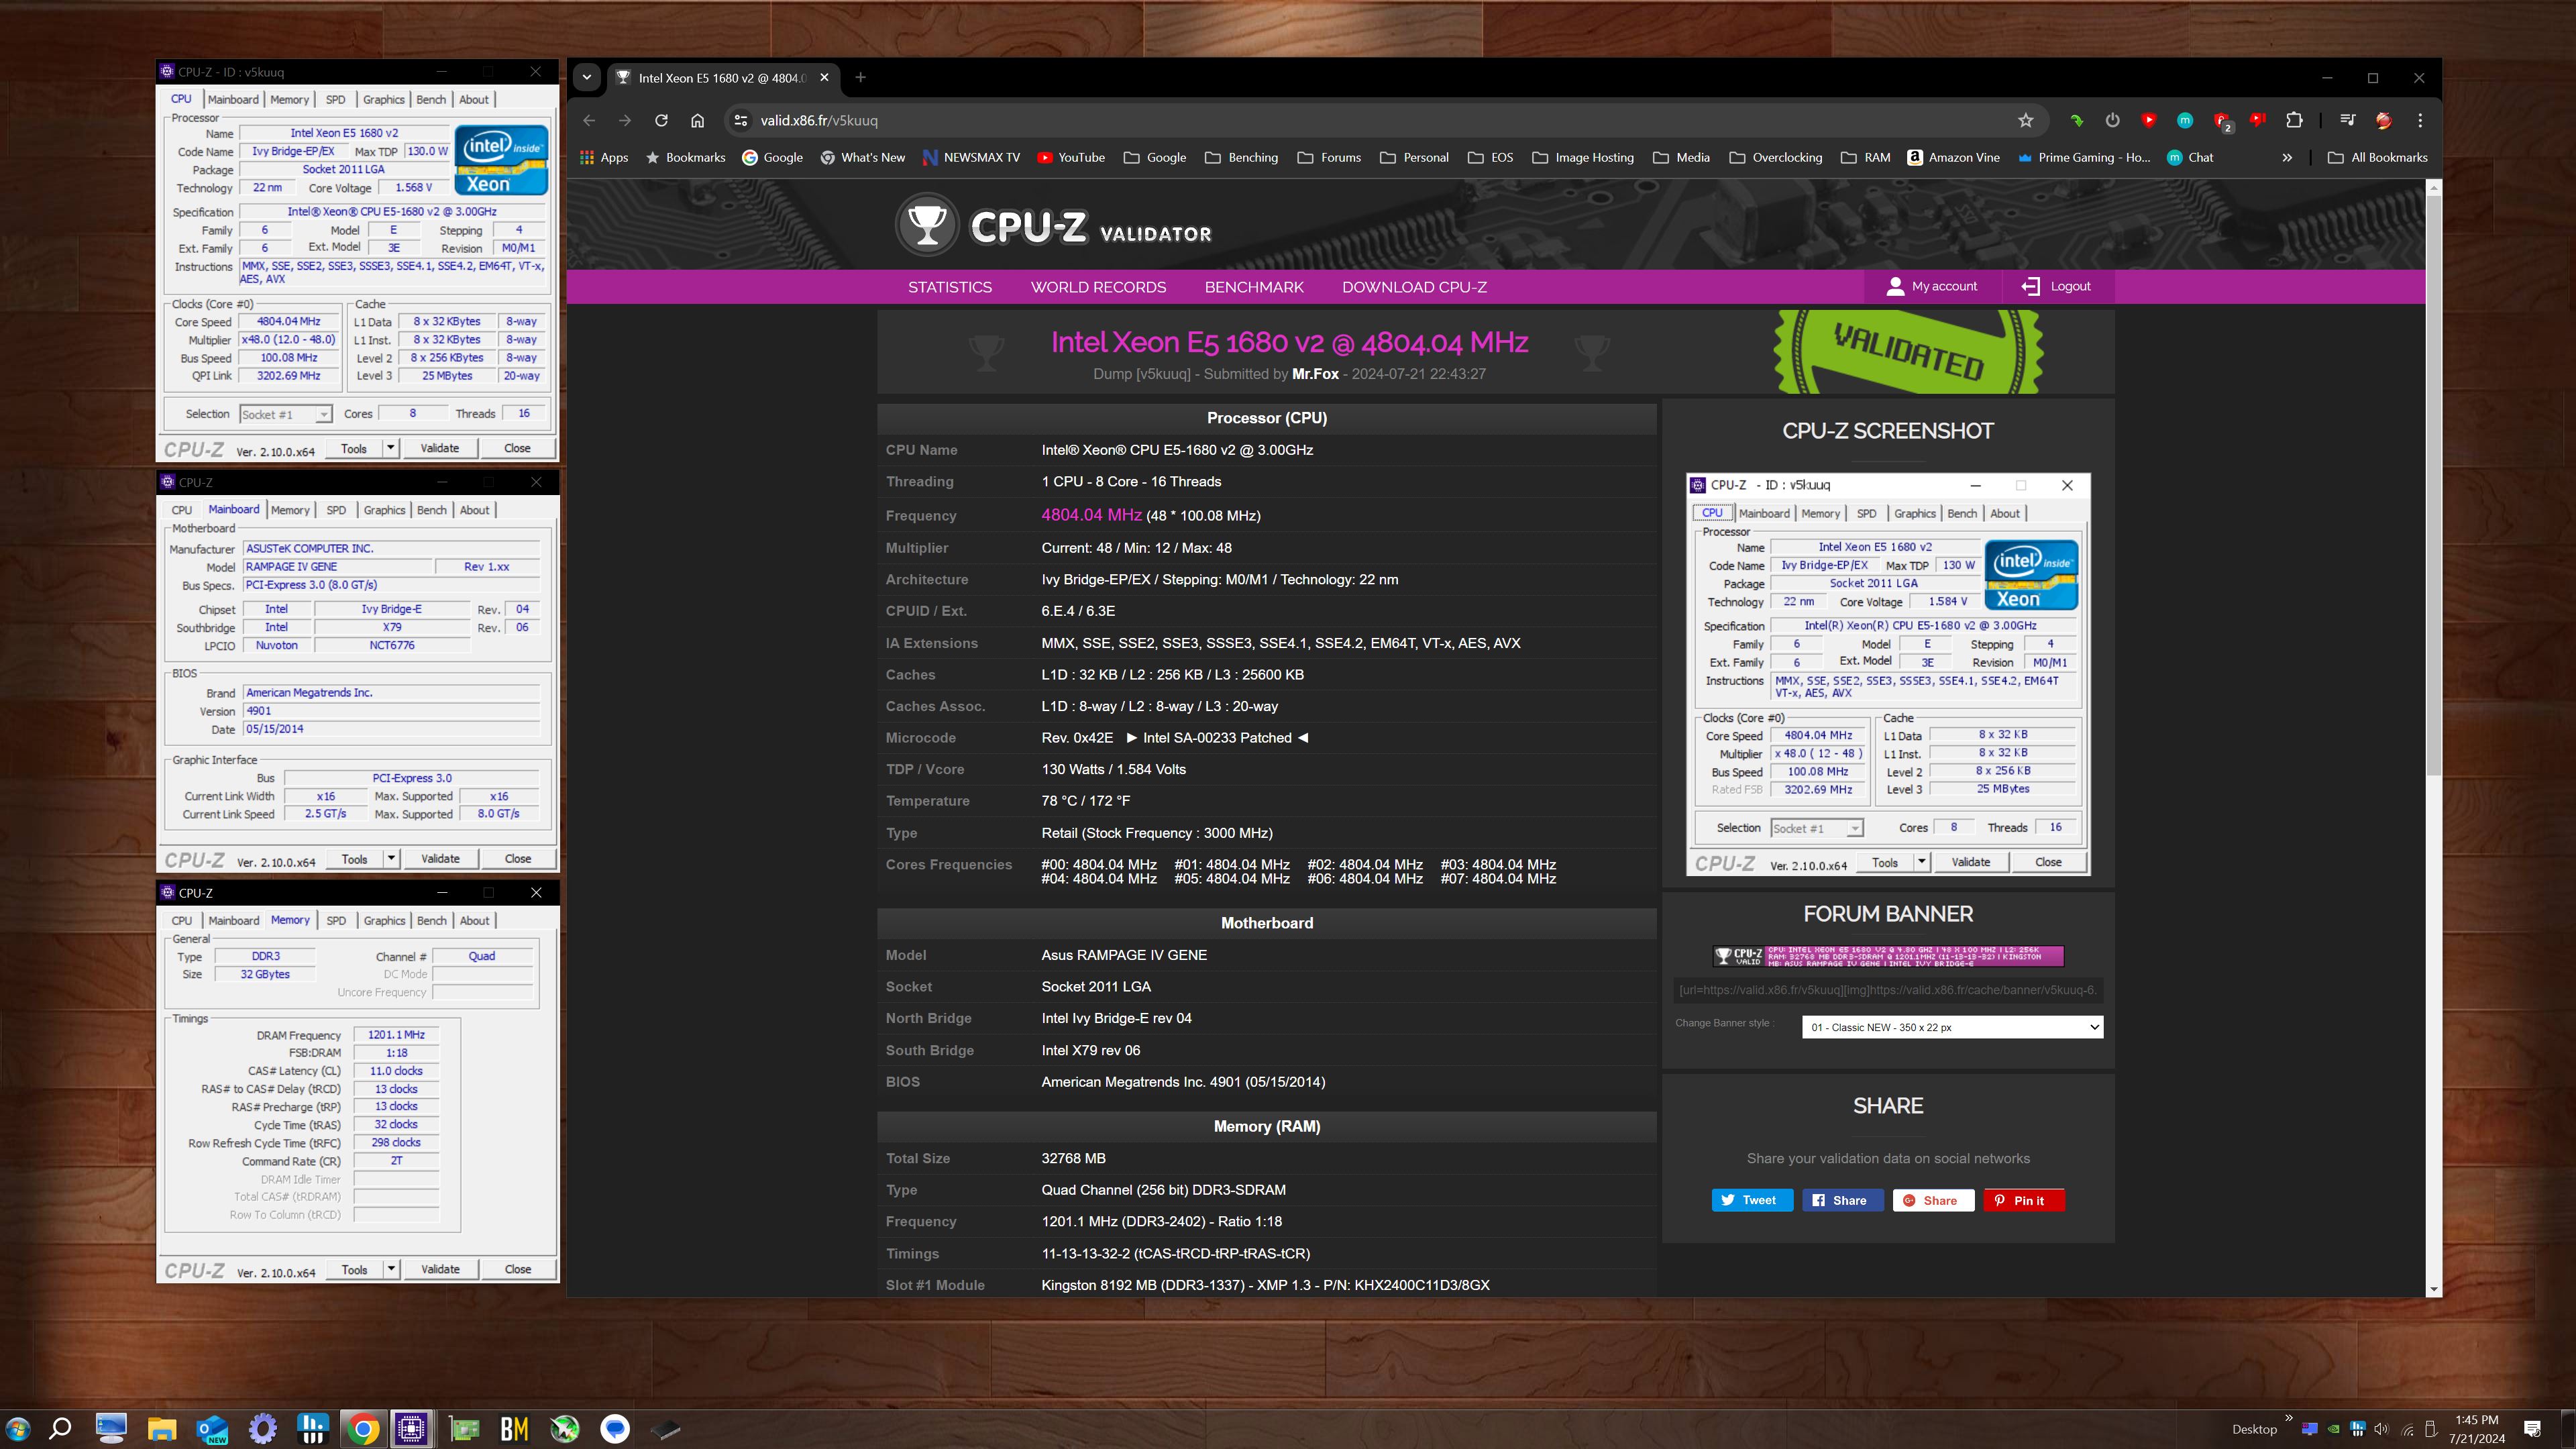Image resolution: width=2576 pixels, height=1449 pixels.
Task: Click the Pin it button
Action: point(2024,1200)
